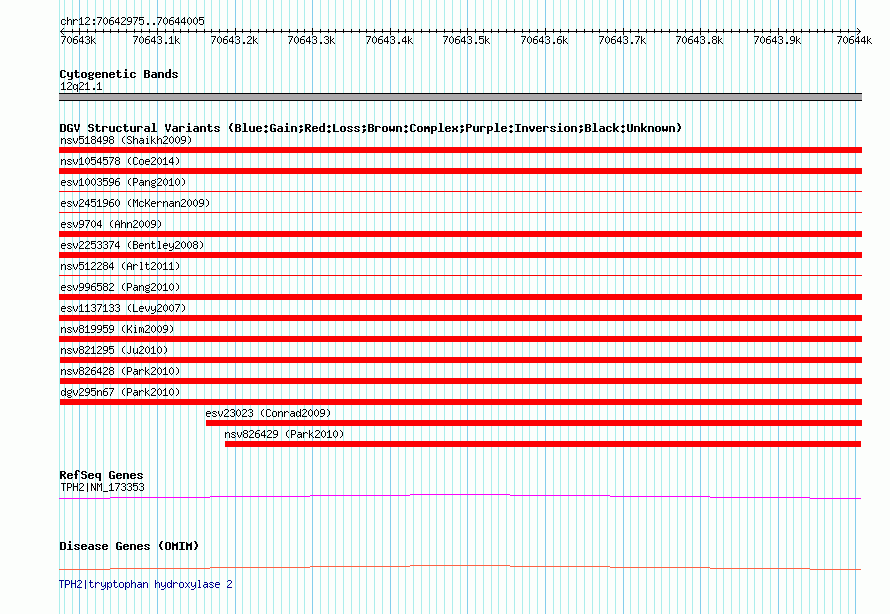Click the 70643.3k ruler tick label
Viewport: 890px width, 614px height.
point(311,40)
